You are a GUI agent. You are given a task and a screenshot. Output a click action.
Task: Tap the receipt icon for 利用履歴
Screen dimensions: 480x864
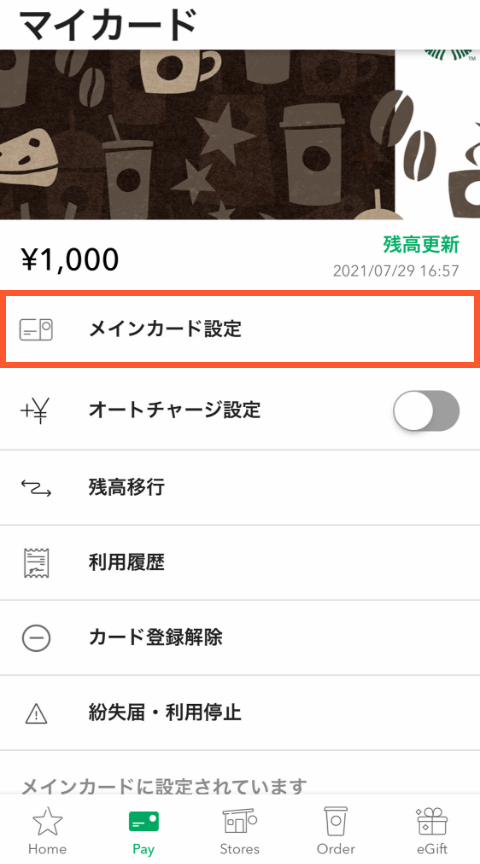pyautogui.click(x=36, y=563)
